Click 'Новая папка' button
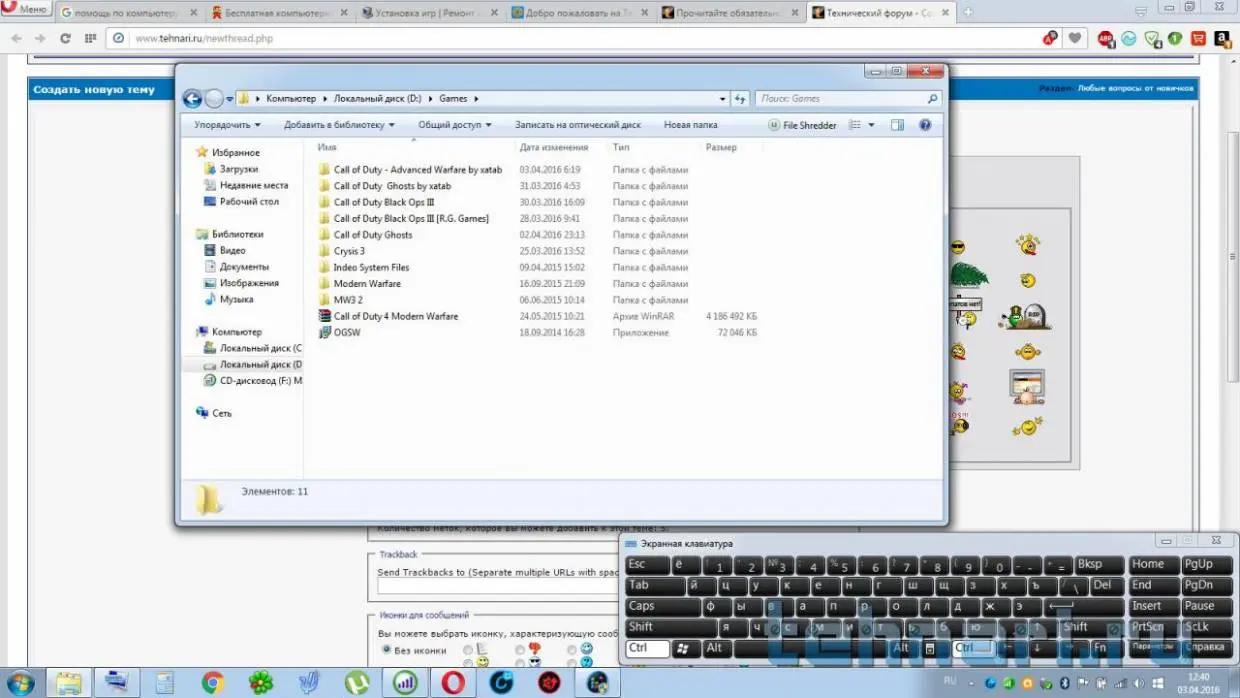 pyautogui.click(x=691, y=125)
